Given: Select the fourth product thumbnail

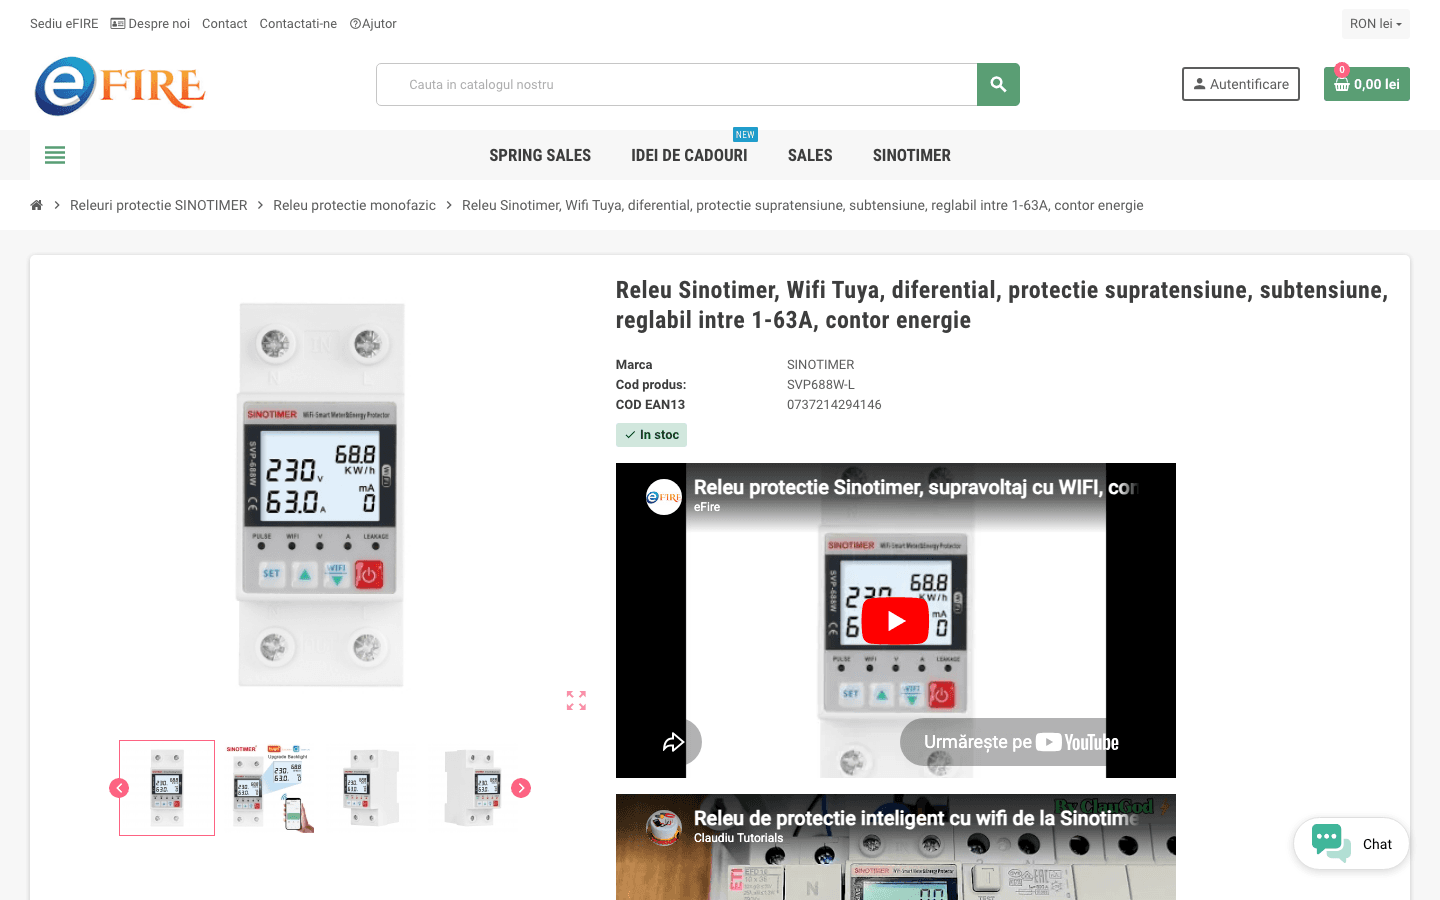Looking at the screenshot, I should click(473, 788).
